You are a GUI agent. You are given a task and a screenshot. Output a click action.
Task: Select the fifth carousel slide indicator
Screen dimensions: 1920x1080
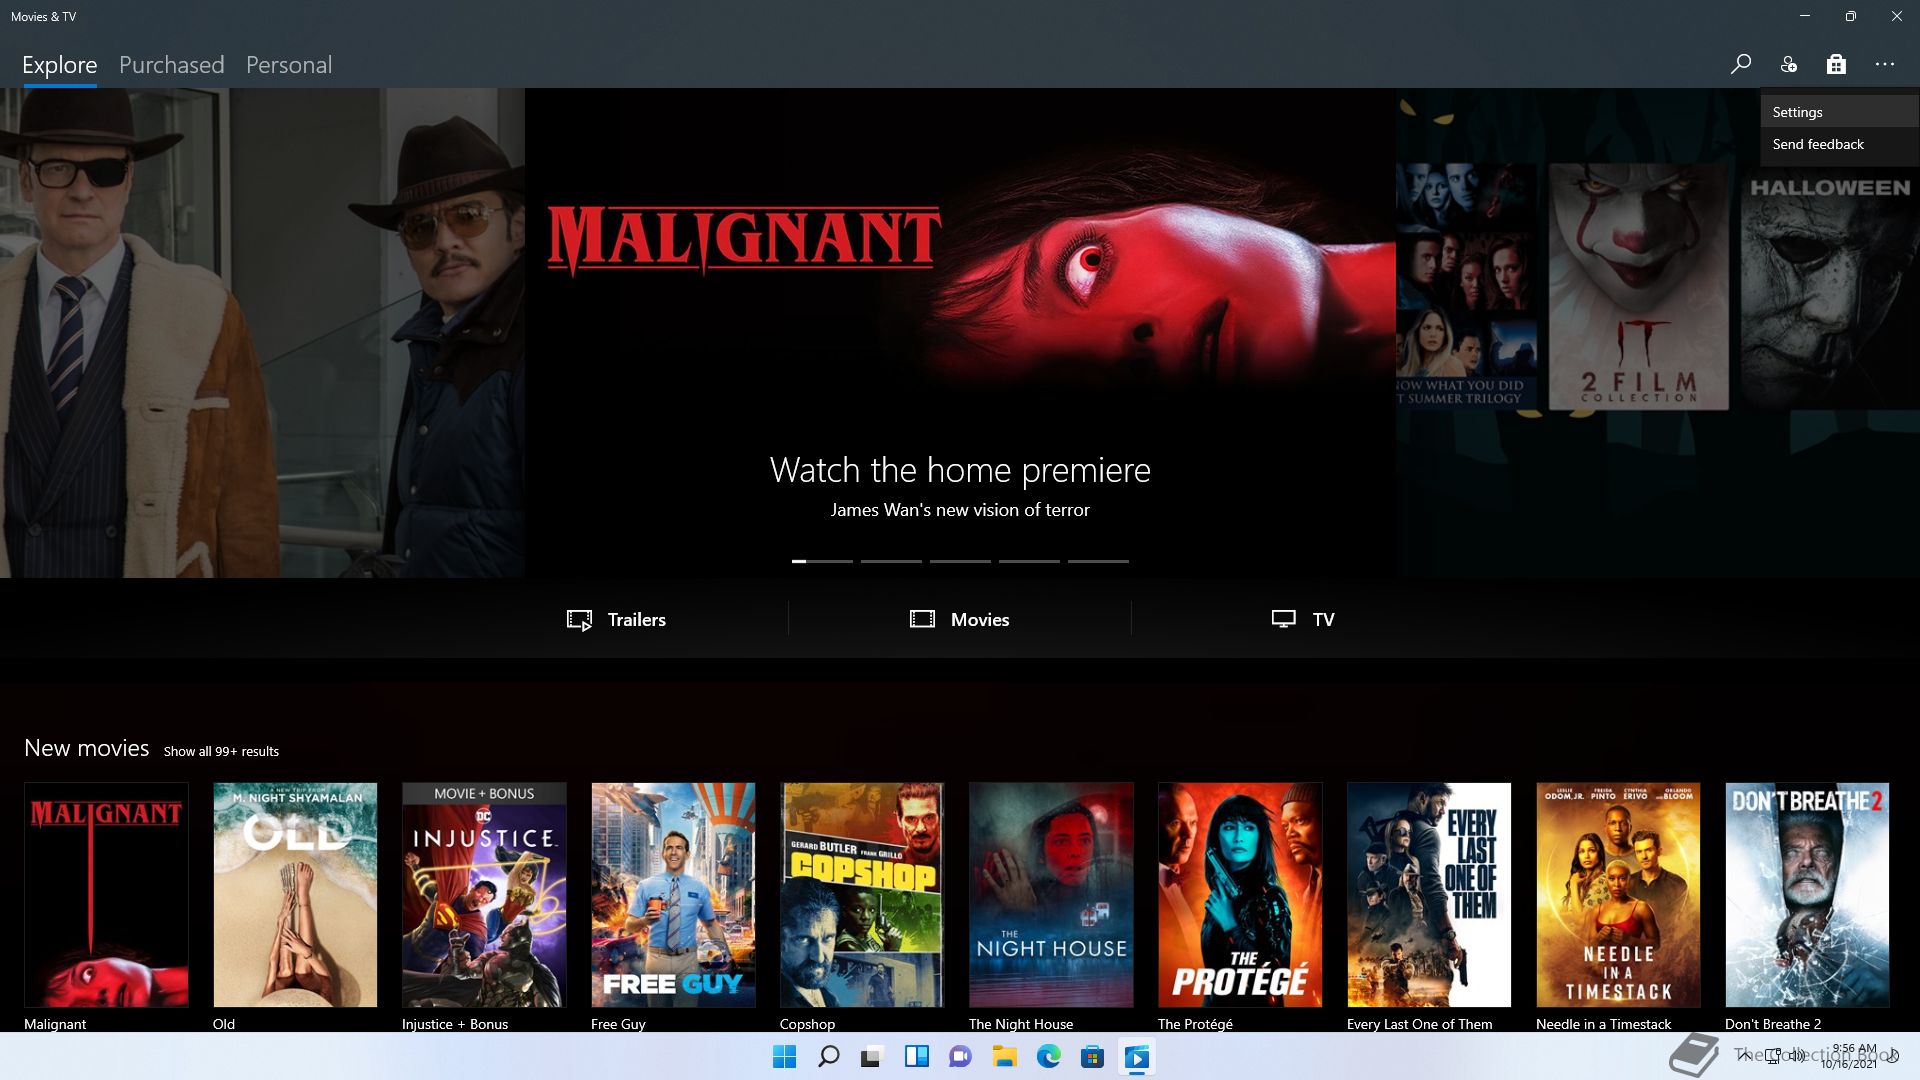tap(1098, 561)
